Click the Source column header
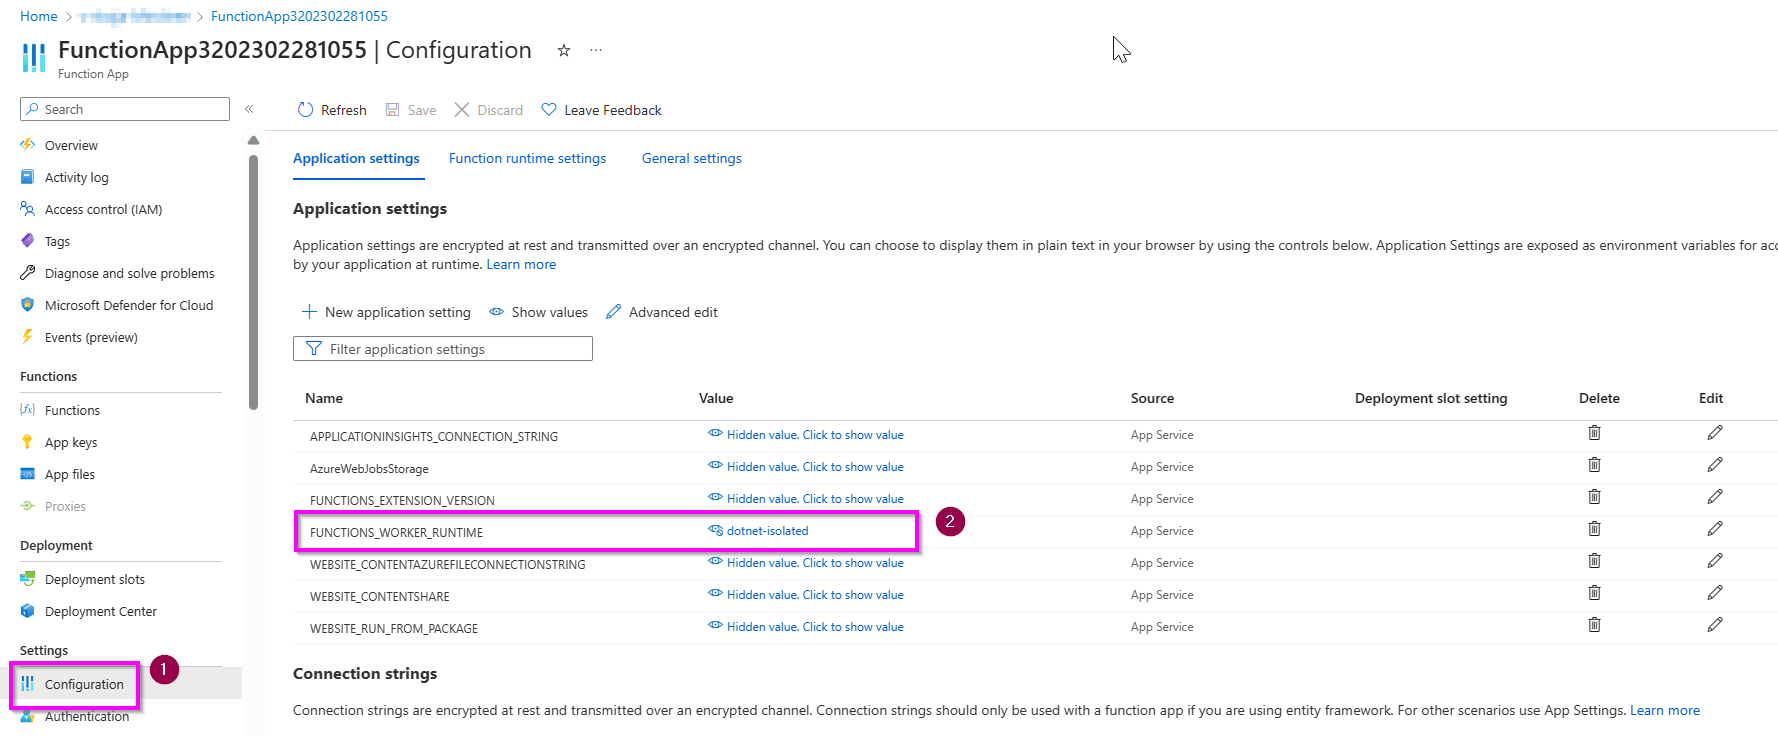The height and width of the screenshot is (736, 1778). (x=1152, y=398)
